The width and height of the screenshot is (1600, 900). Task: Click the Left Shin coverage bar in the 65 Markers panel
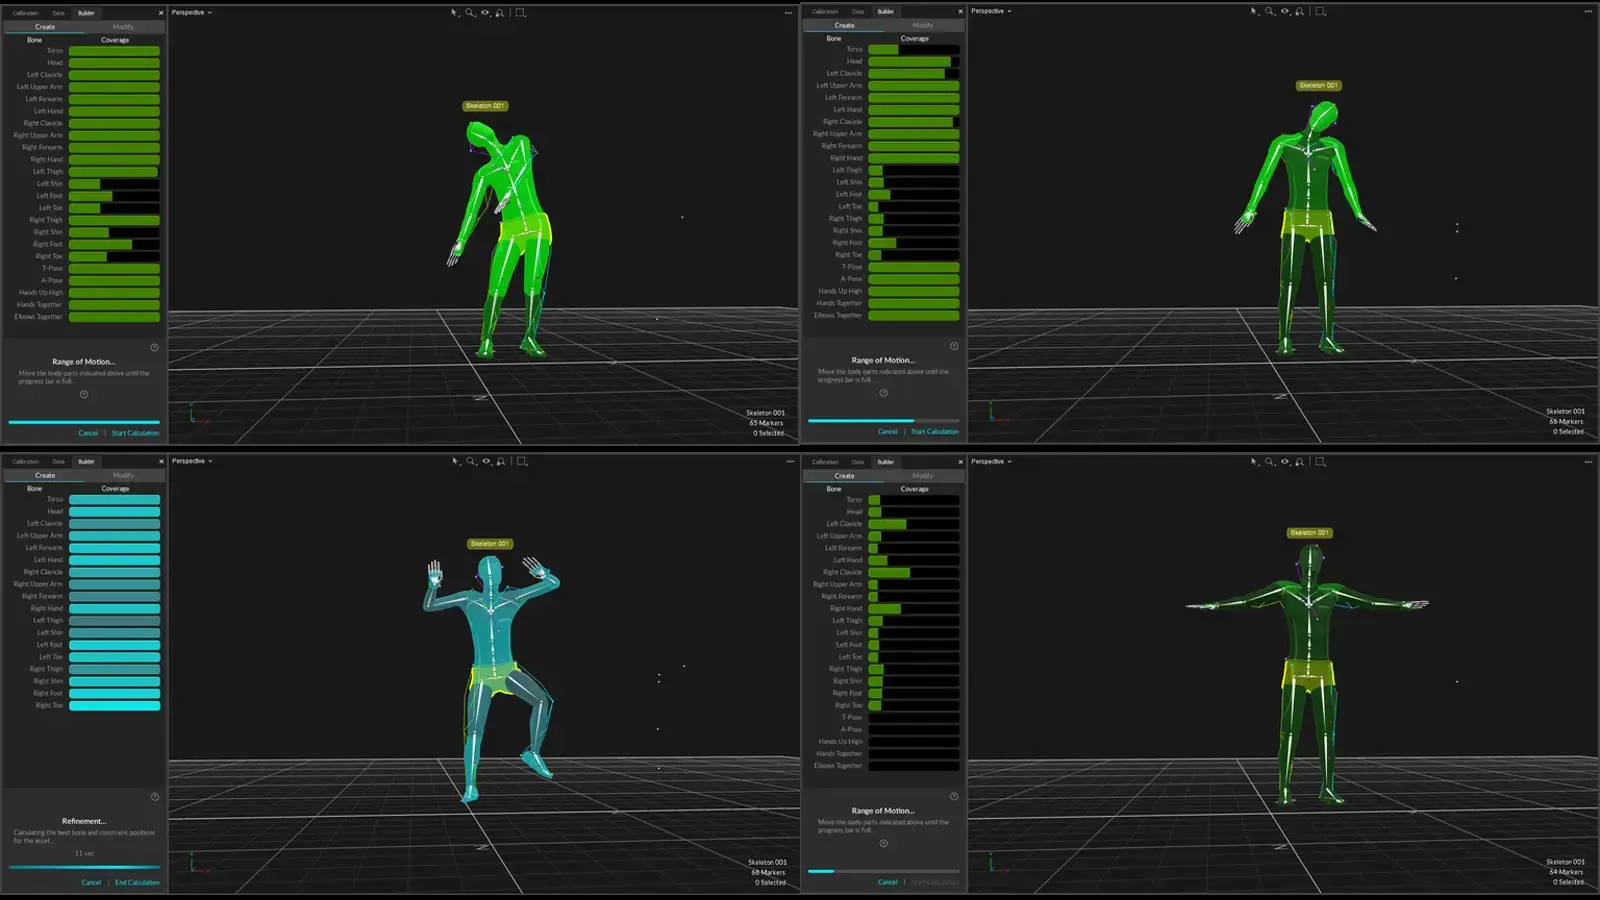114,184
